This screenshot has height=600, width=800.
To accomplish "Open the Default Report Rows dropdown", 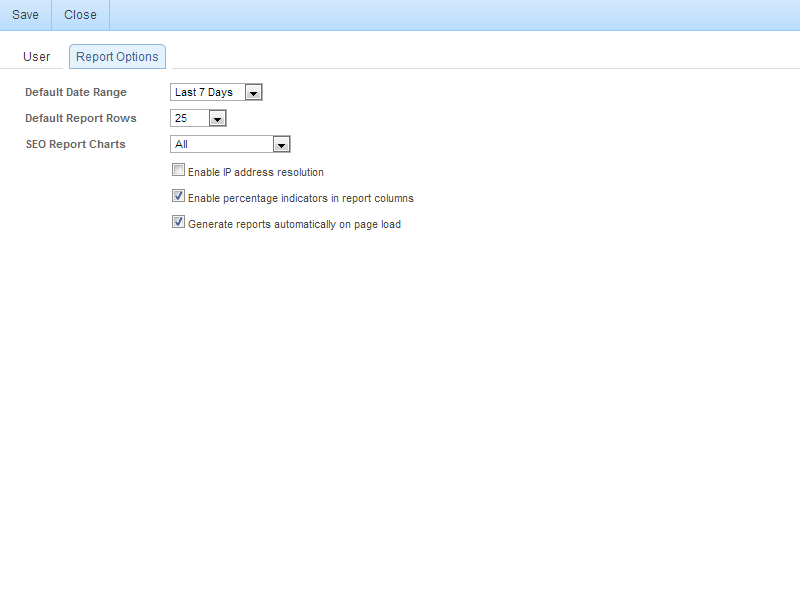I will pyautogui.click(x=198, y=118).
